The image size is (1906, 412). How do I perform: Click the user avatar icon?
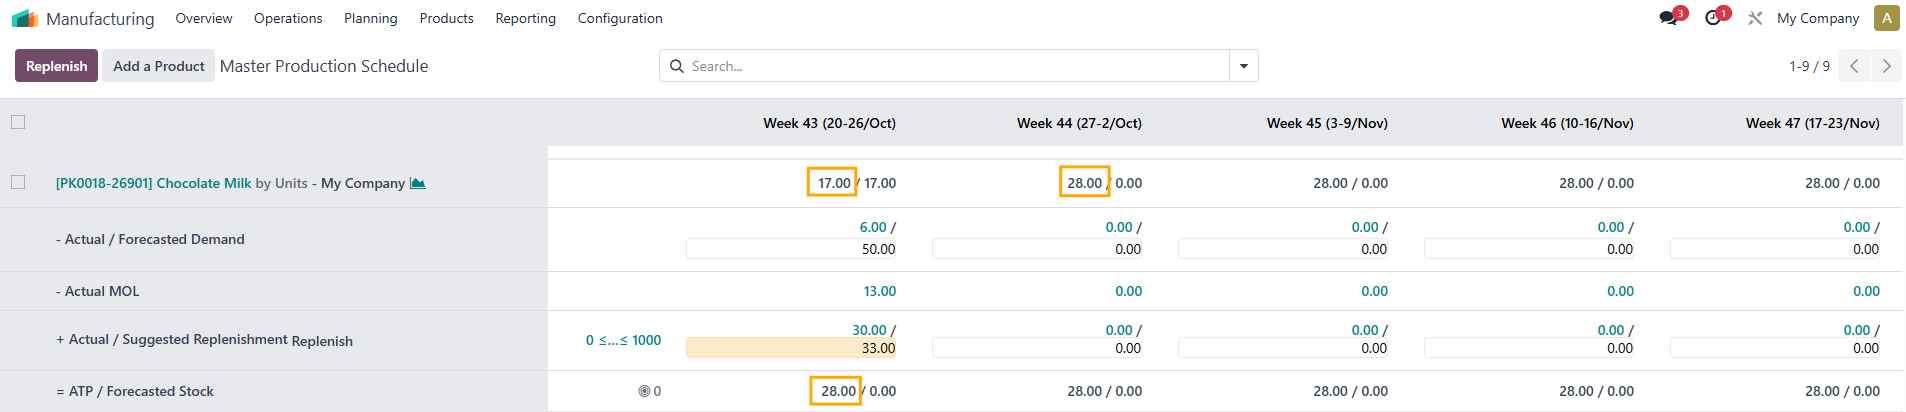click(1886, 18)
